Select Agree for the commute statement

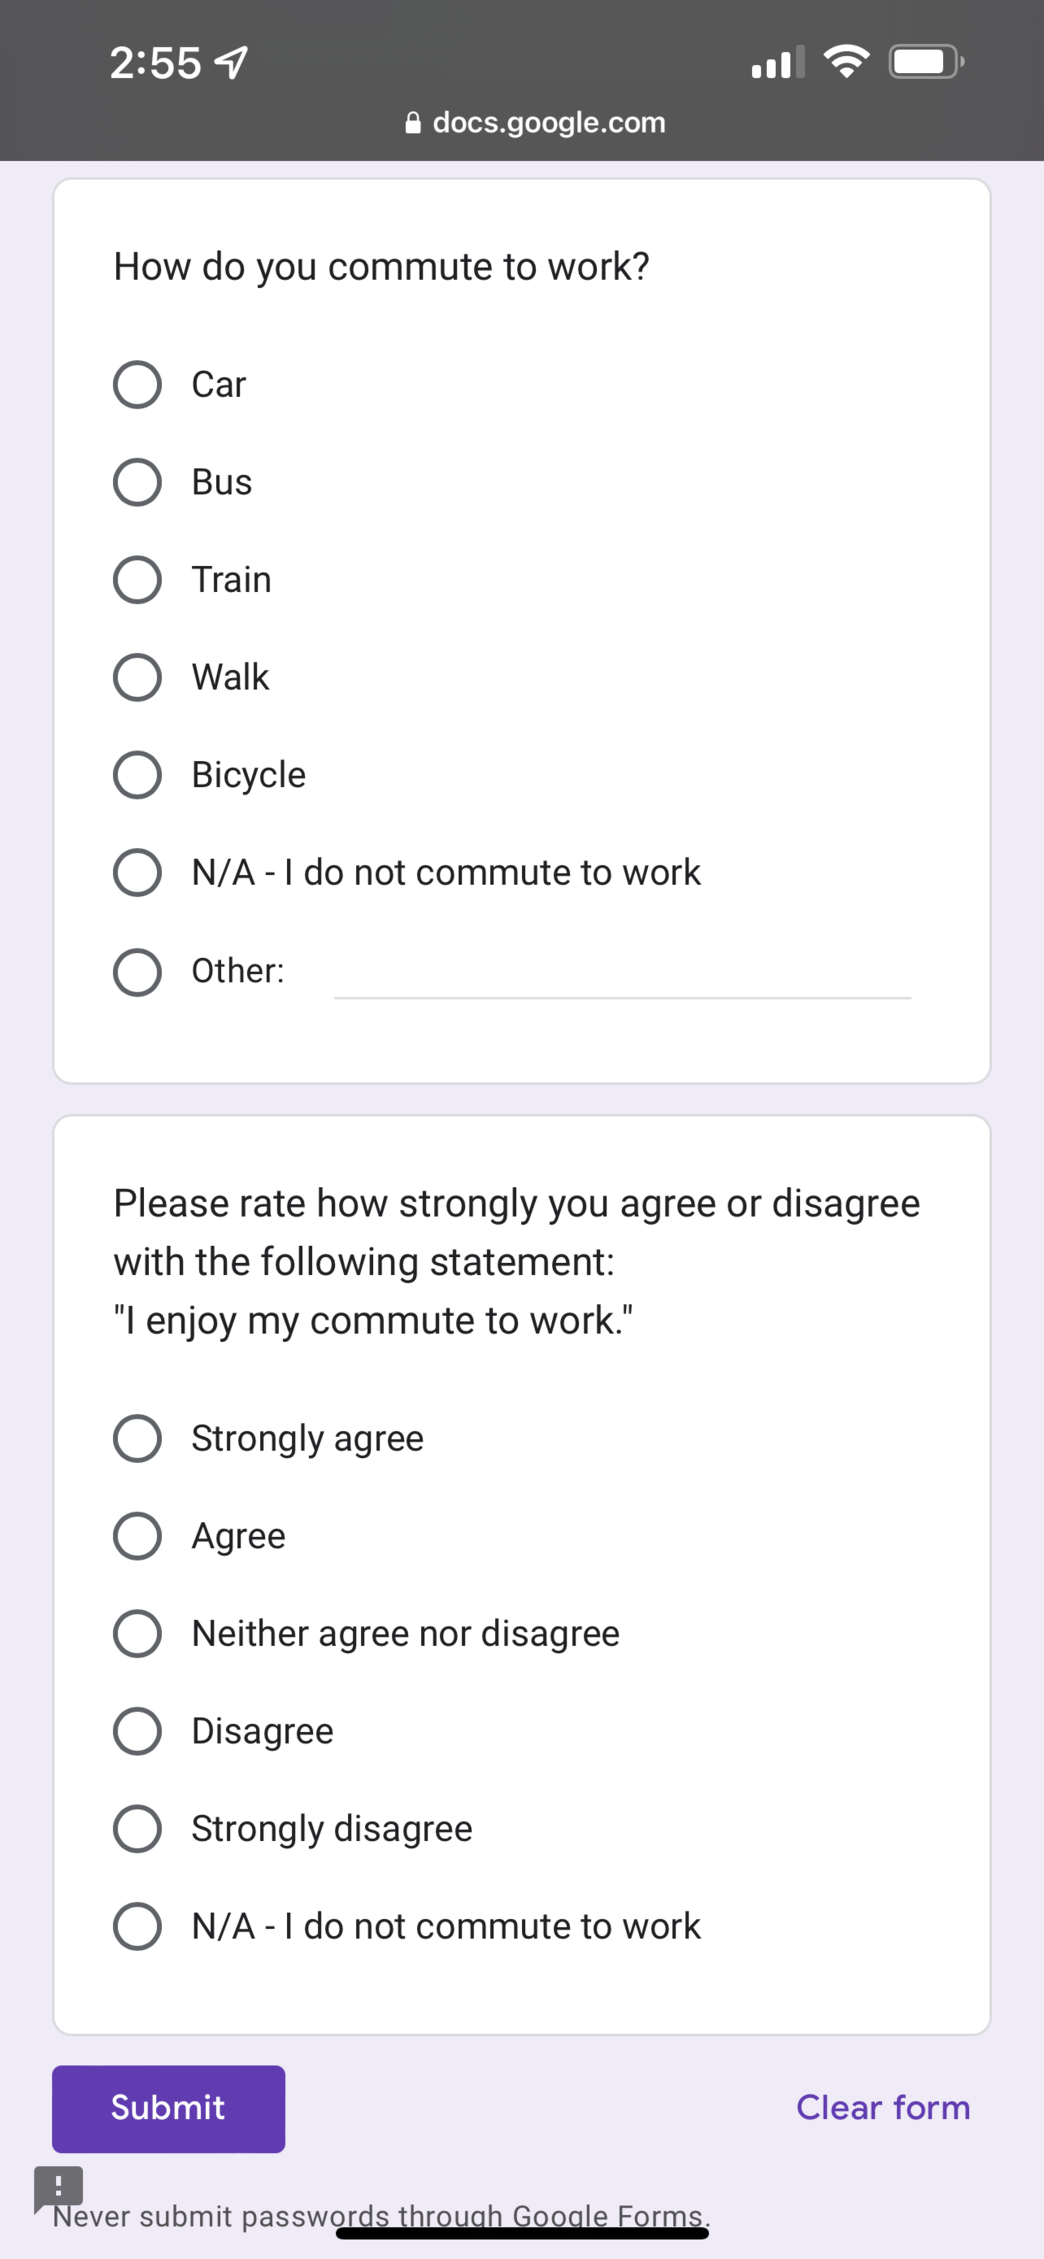pyautogui.click(x=137, y=1536)
